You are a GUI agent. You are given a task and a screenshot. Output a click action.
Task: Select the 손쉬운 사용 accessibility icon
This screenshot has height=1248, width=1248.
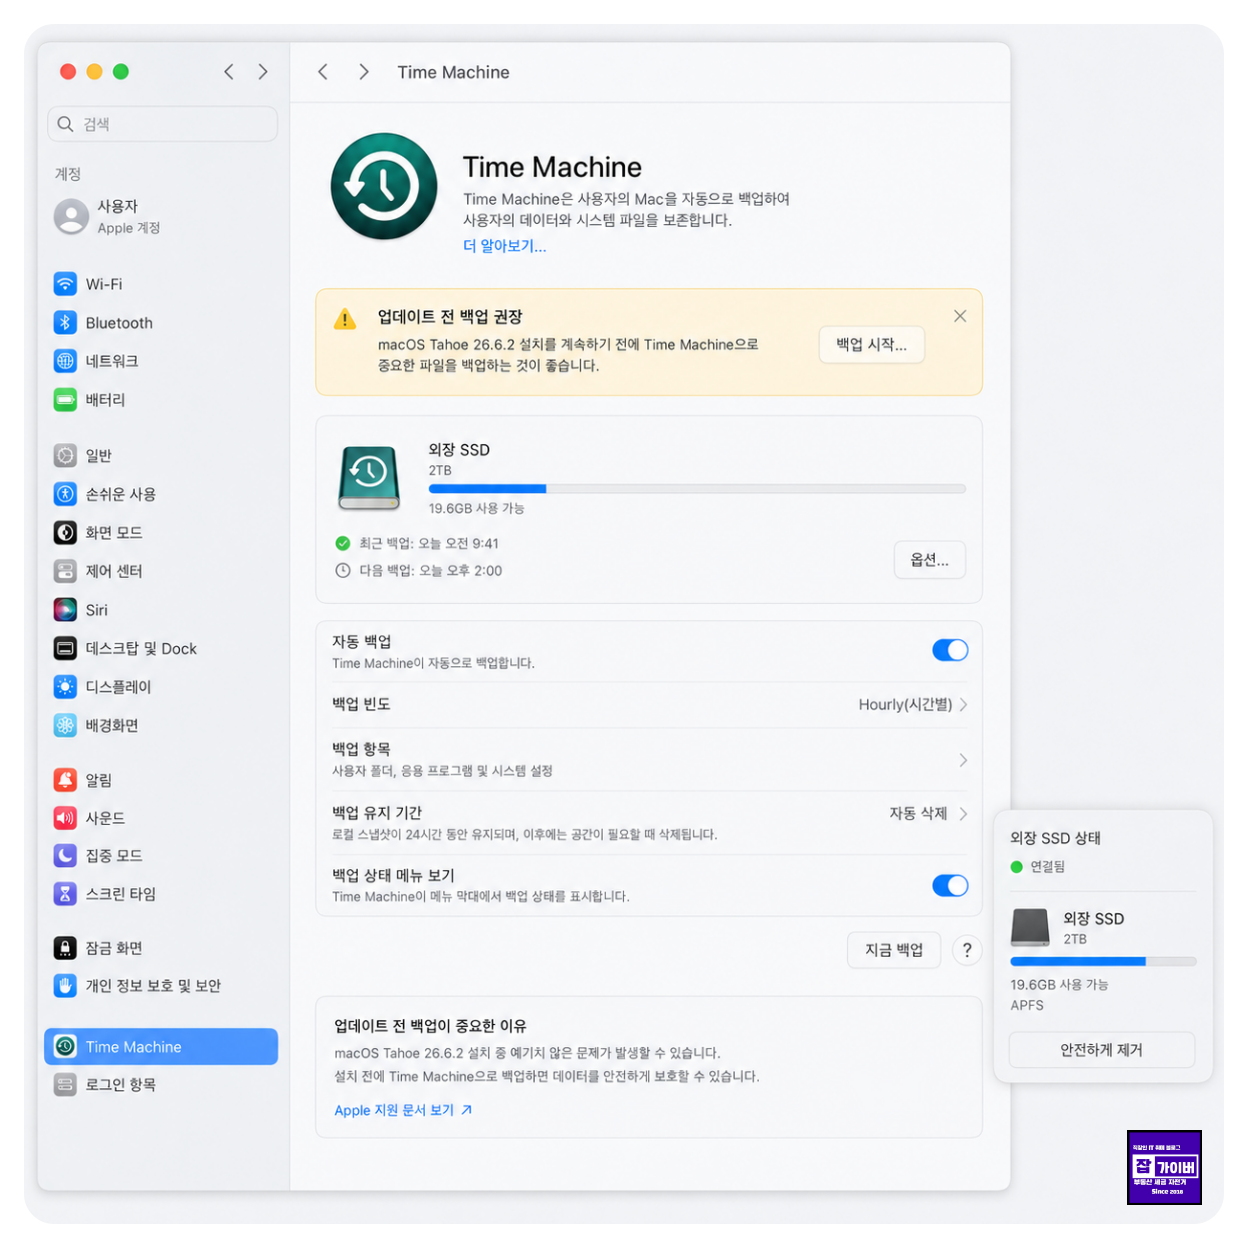coord(65,494)
